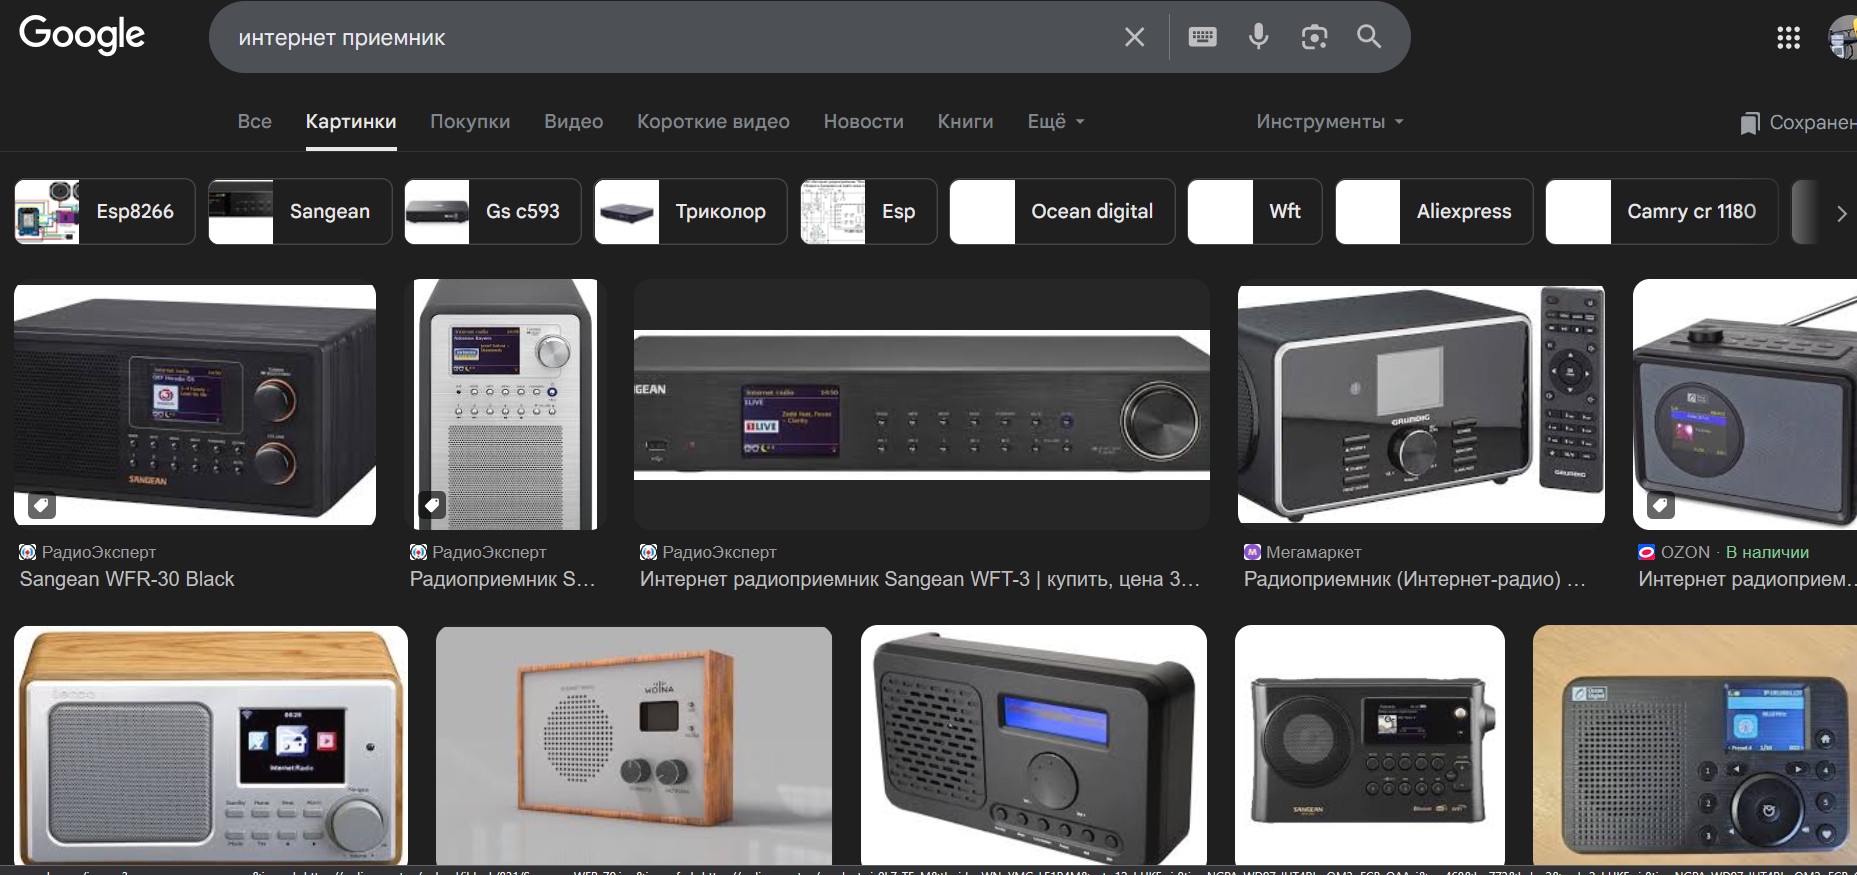Open the Короткие видео tab
Image resolution: width=1857 pixels, height=875 pixels.
click(713, 122)
